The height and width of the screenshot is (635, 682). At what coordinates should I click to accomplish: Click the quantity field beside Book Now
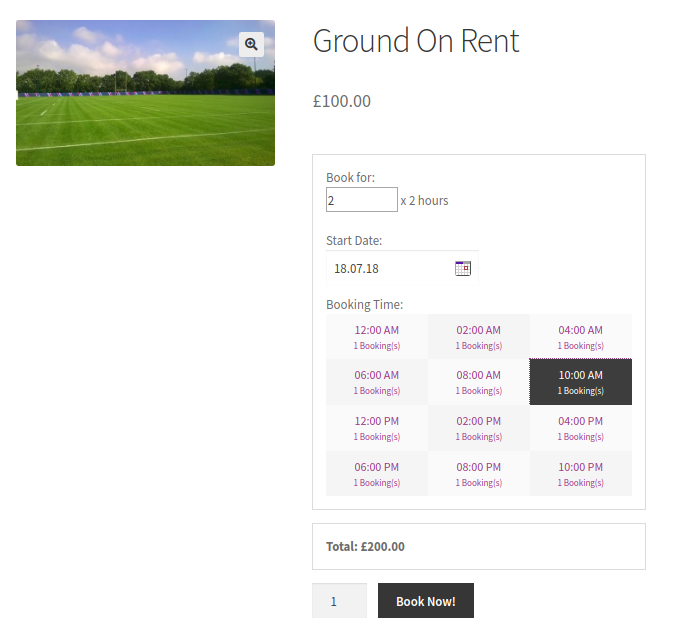(339, 601)
